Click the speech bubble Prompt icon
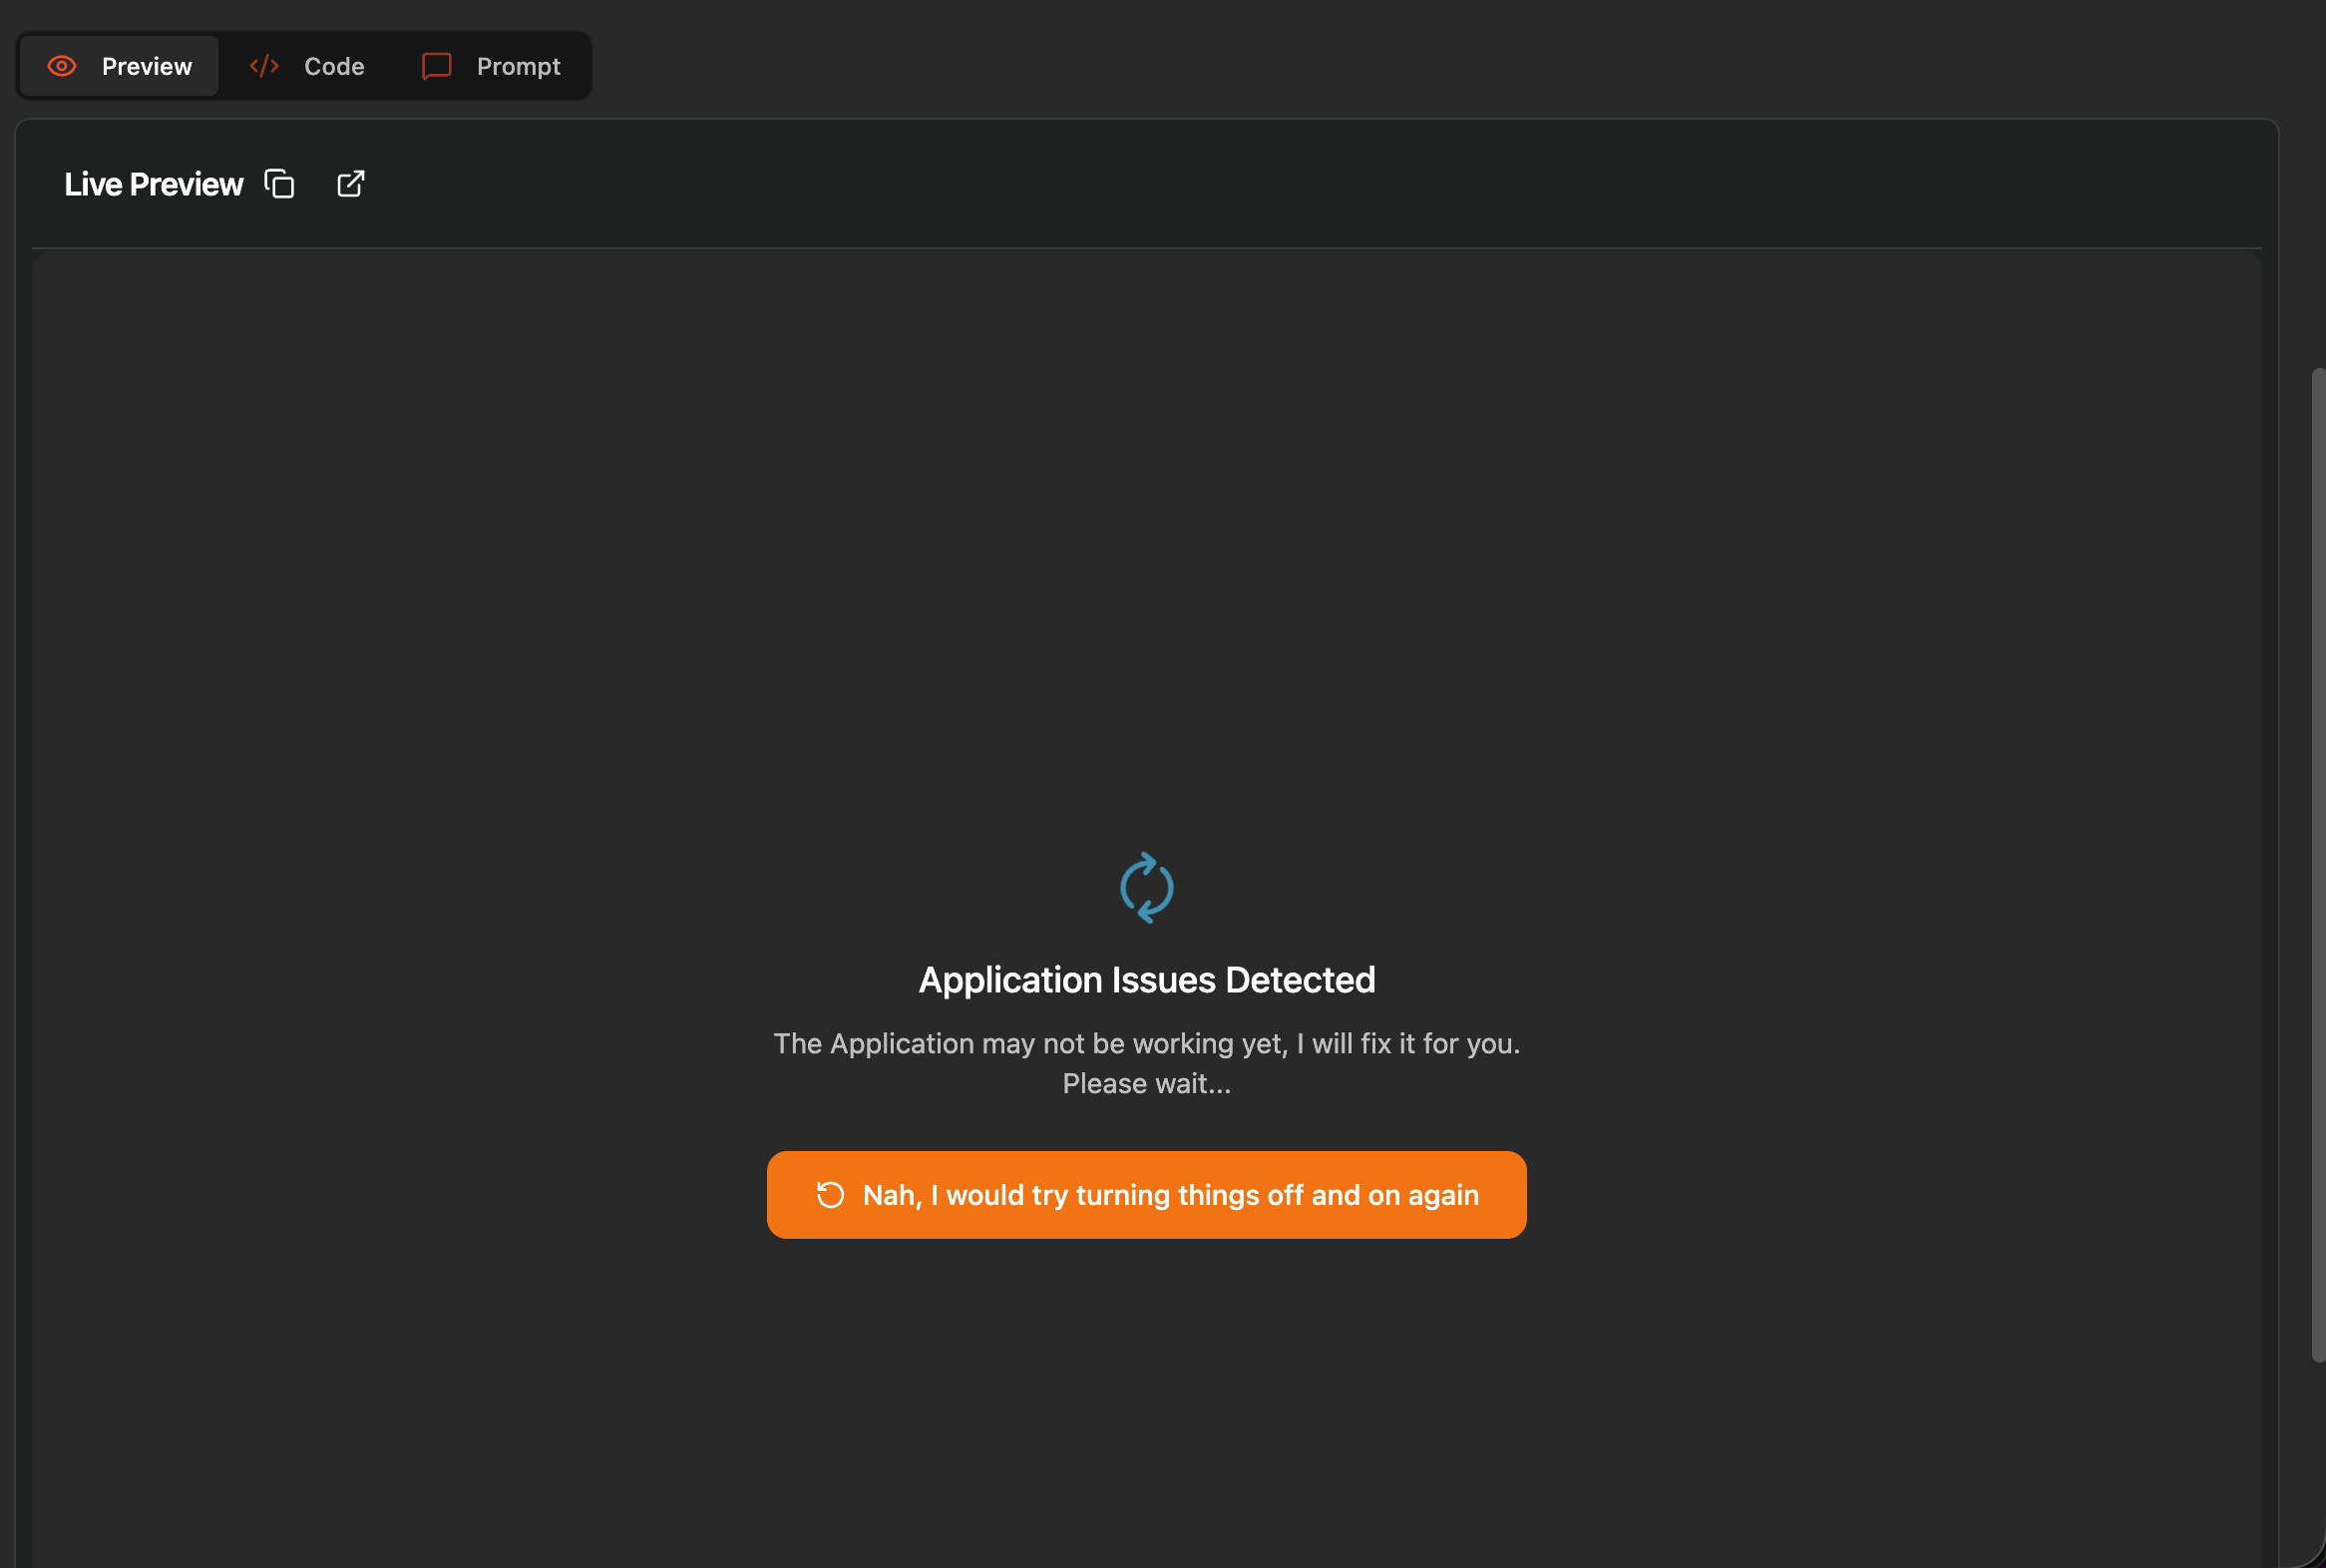 pyautogui.click(x=437, y=66)
